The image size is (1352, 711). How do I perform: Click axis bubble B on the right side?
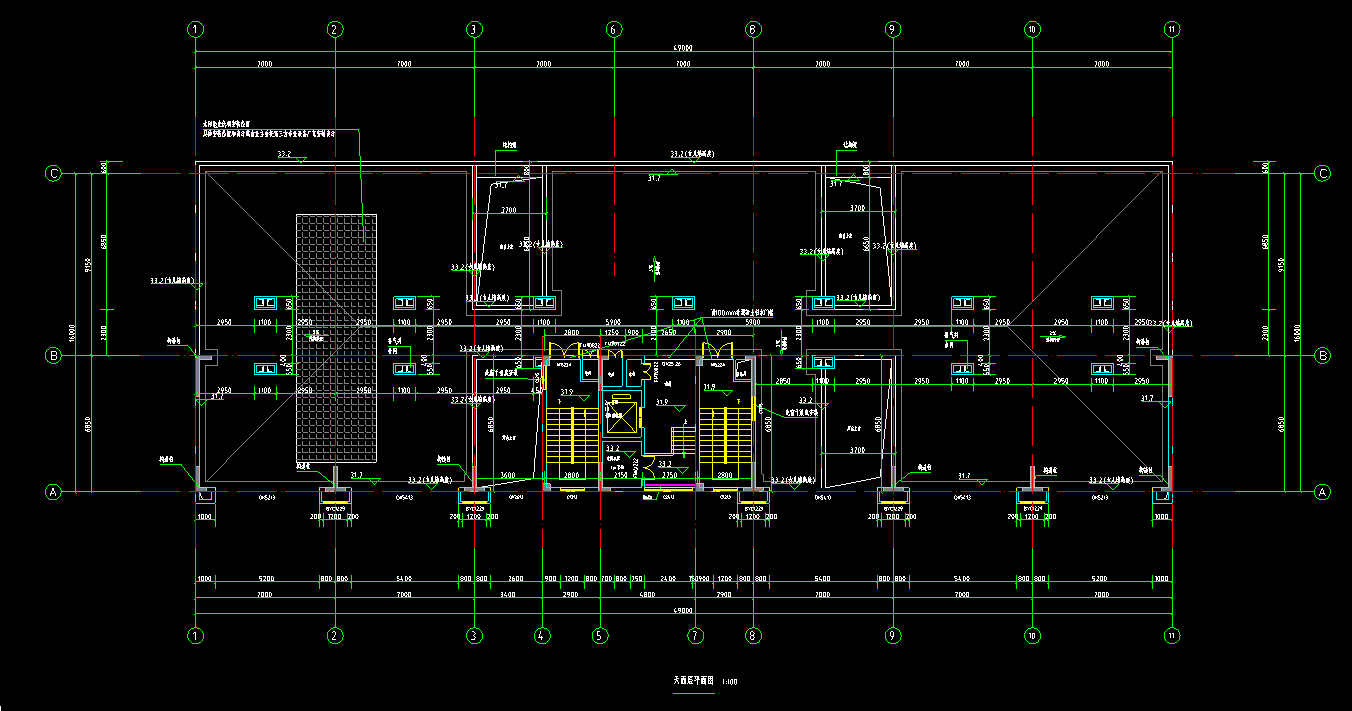click(x=1322, y=355)
